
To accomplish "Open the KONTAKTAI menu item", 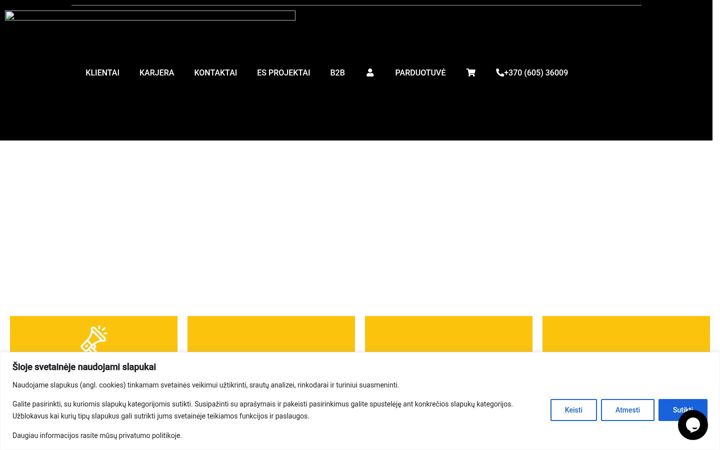I will 215,73.
